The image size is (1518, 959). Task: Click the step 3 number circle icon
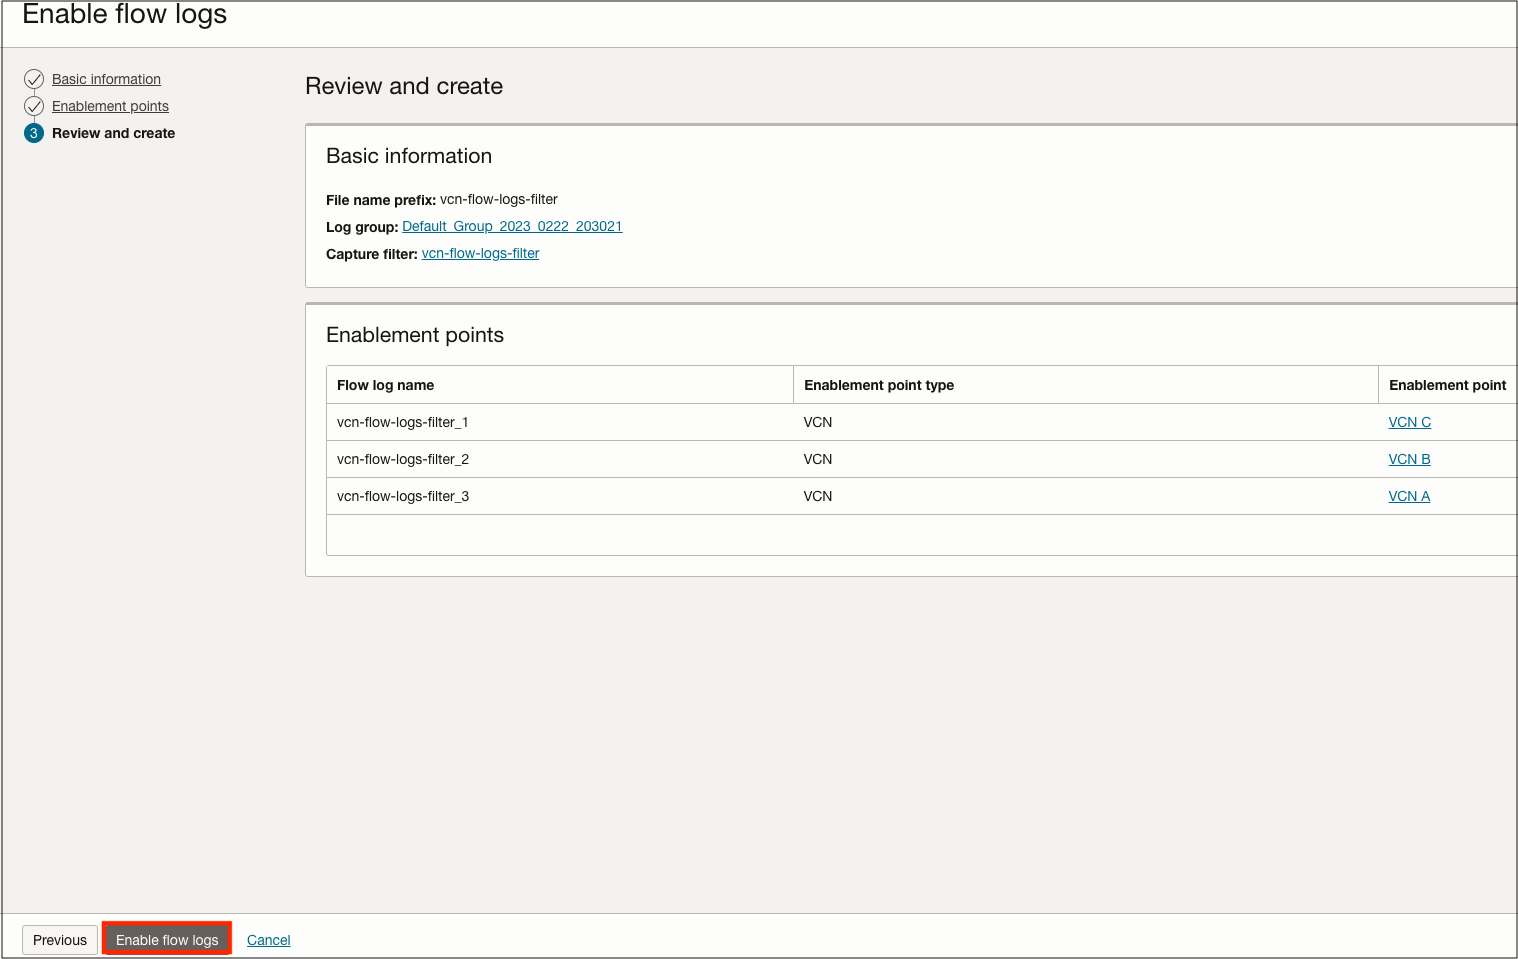coord(34,133)
